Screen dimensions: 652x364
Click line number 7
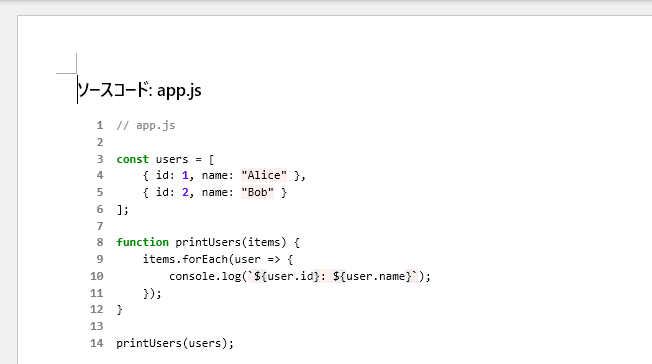click(100, 226)
